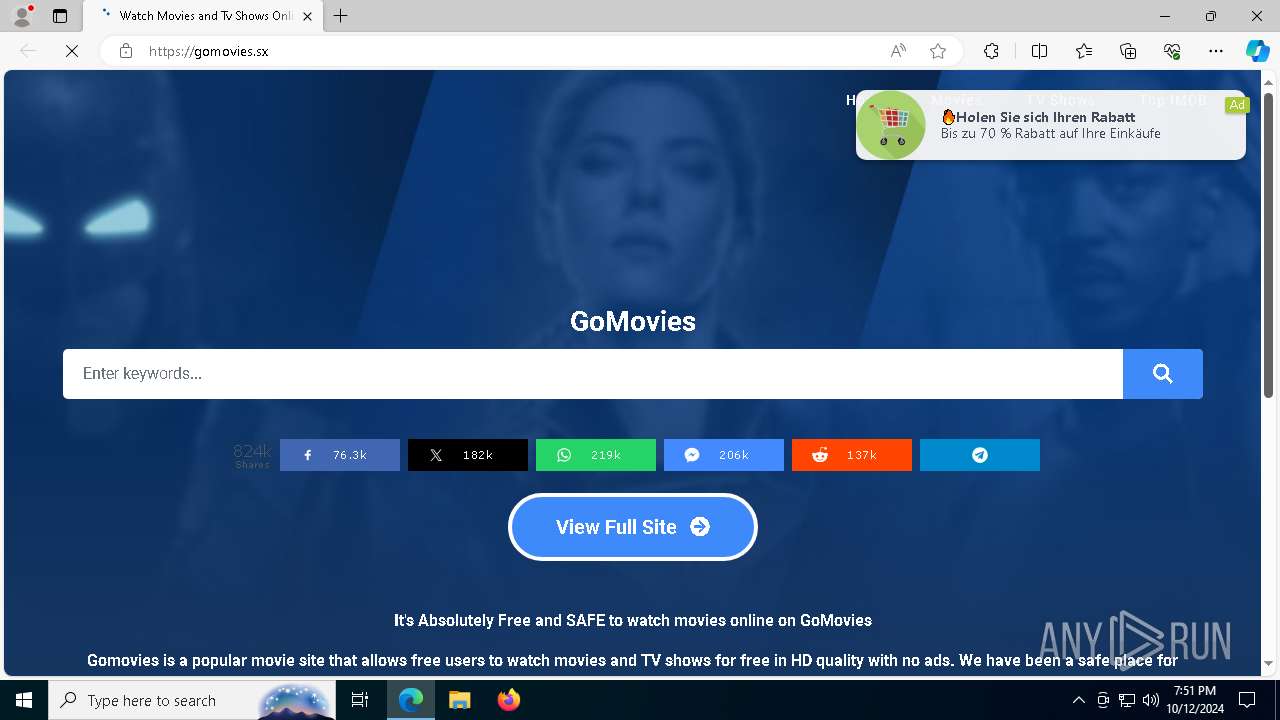Open the Edge profile icon
Viewport: 1280px width, 720px height.
22,16
